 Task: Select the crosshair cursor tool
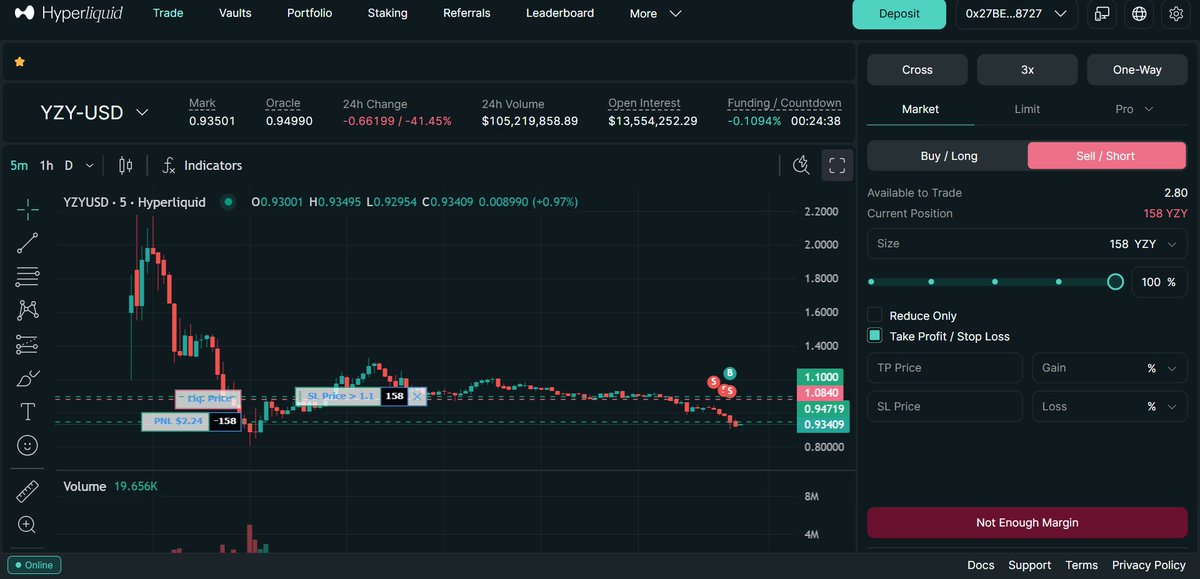coord(27,209)
